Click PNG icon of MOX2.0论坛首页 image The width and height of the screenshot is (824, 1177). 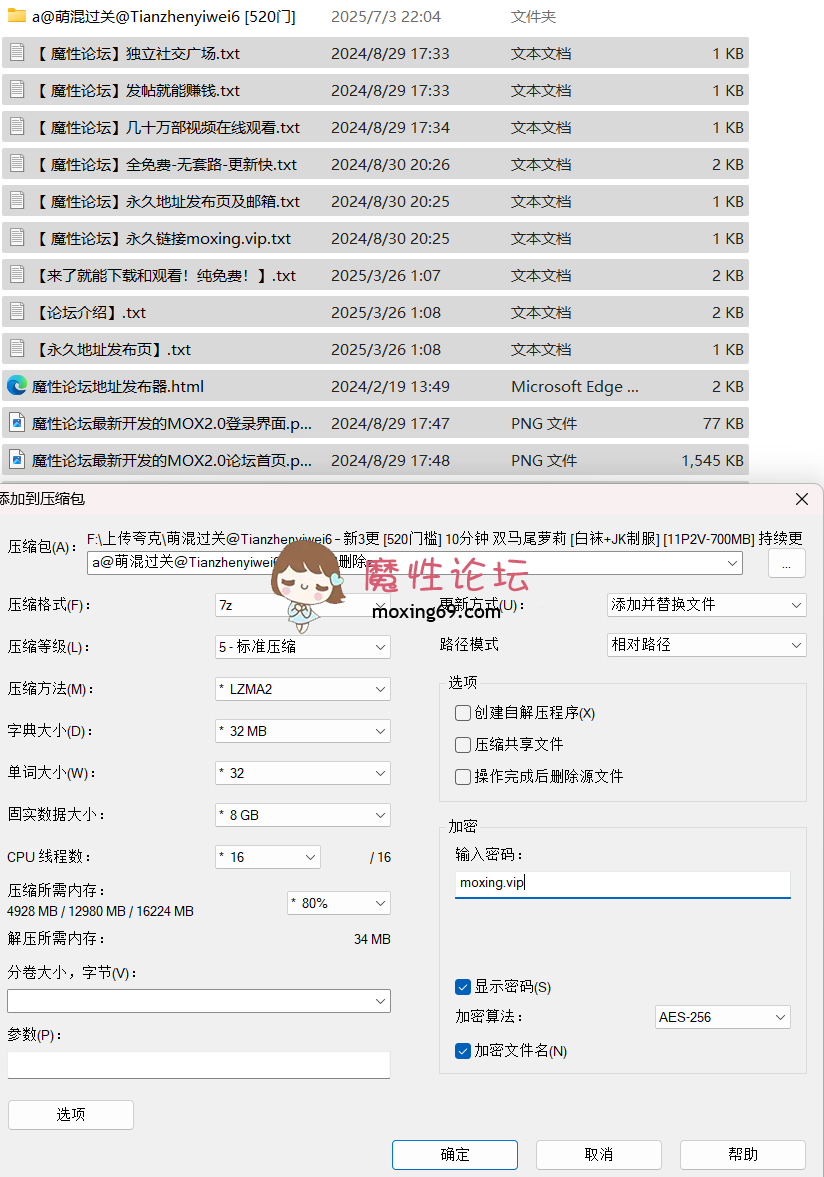click(17, 460)
